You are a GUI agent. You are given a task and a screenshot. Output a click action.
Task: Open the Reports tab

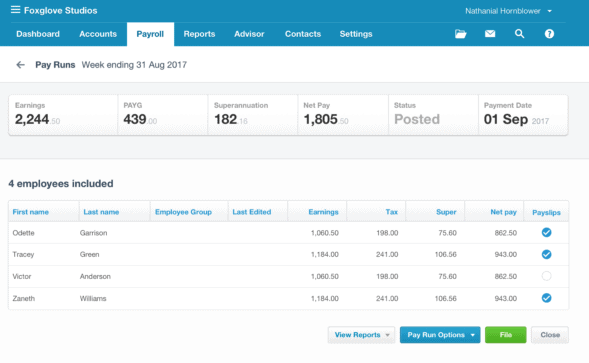click(199, 34)
